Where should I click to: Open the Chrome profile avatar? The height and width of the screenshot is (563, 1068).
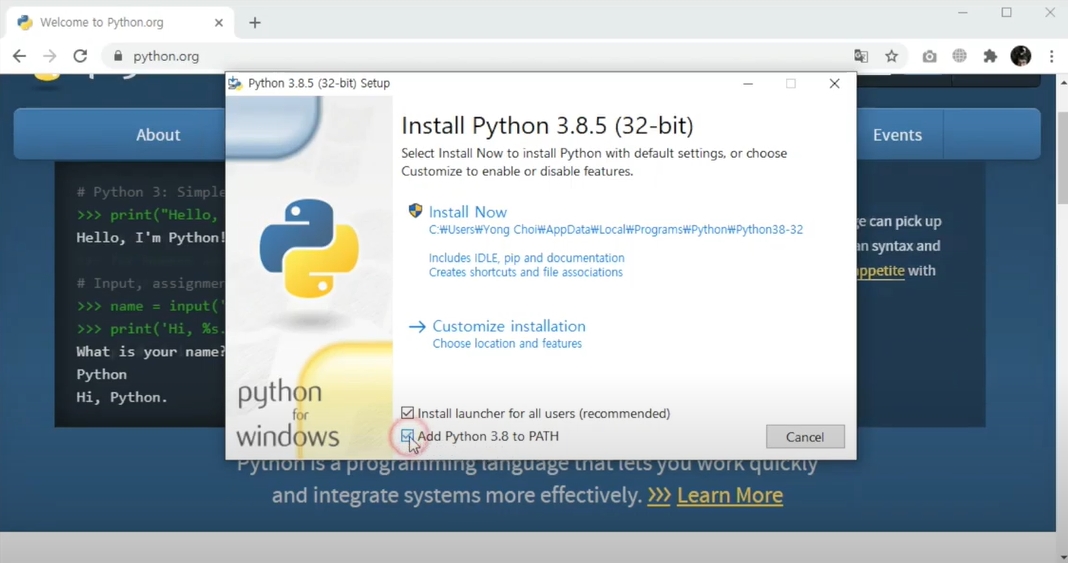[1020, 56]
